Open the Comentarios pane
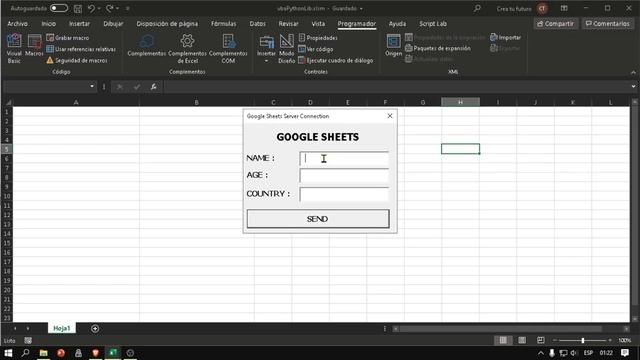The width and height of the screenshot is (640, 360). [608, 24]
